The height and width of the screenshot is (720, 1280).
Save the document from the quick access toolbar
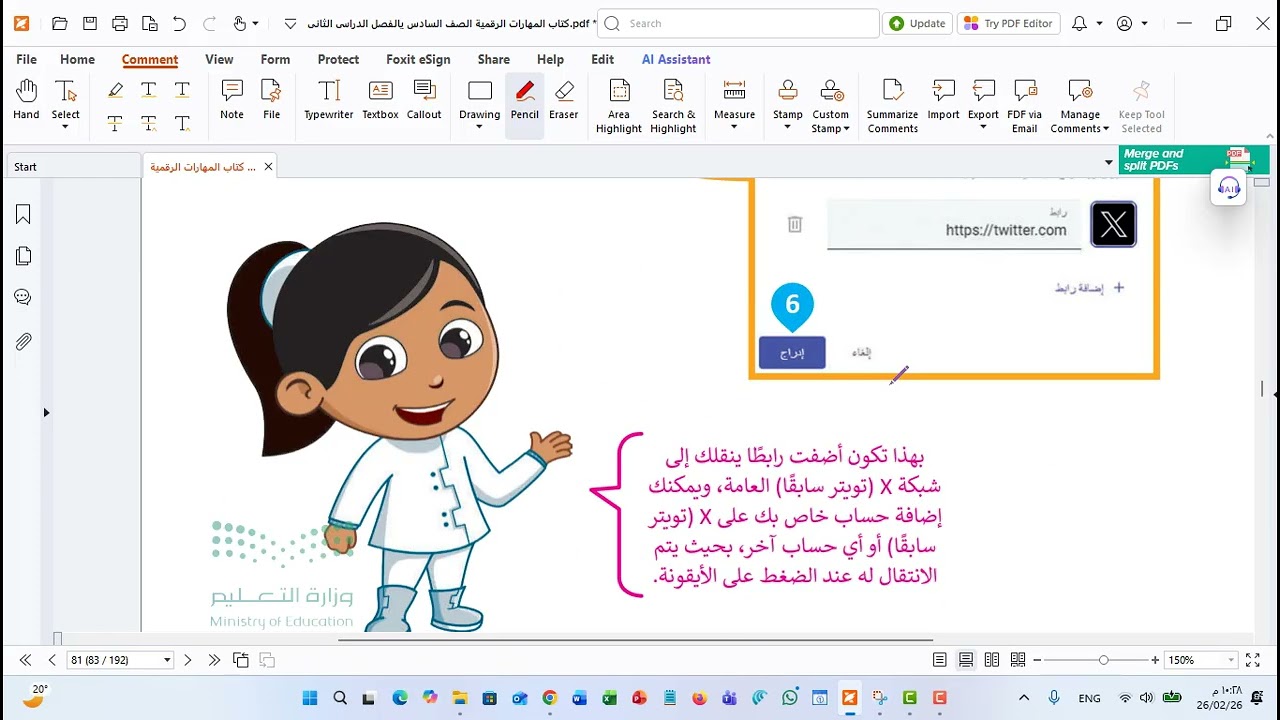(x=90, y=23)
